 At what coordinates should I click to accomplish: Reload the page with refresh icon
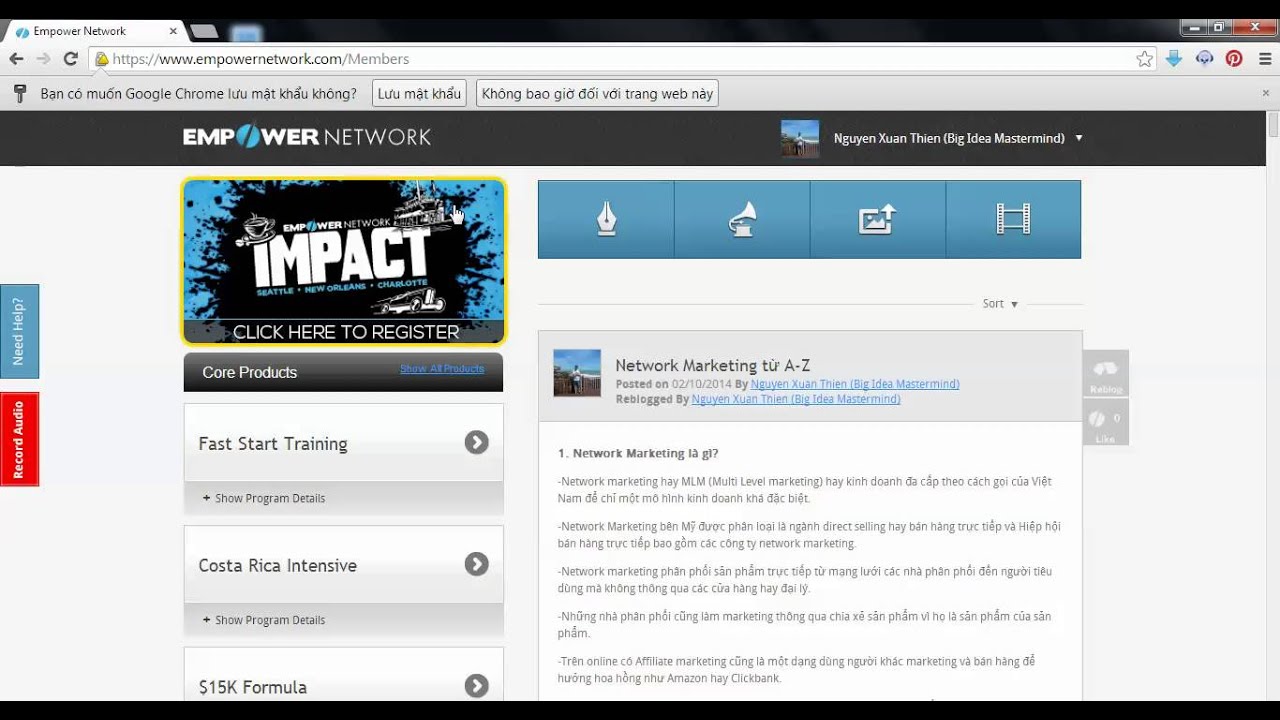70,59
